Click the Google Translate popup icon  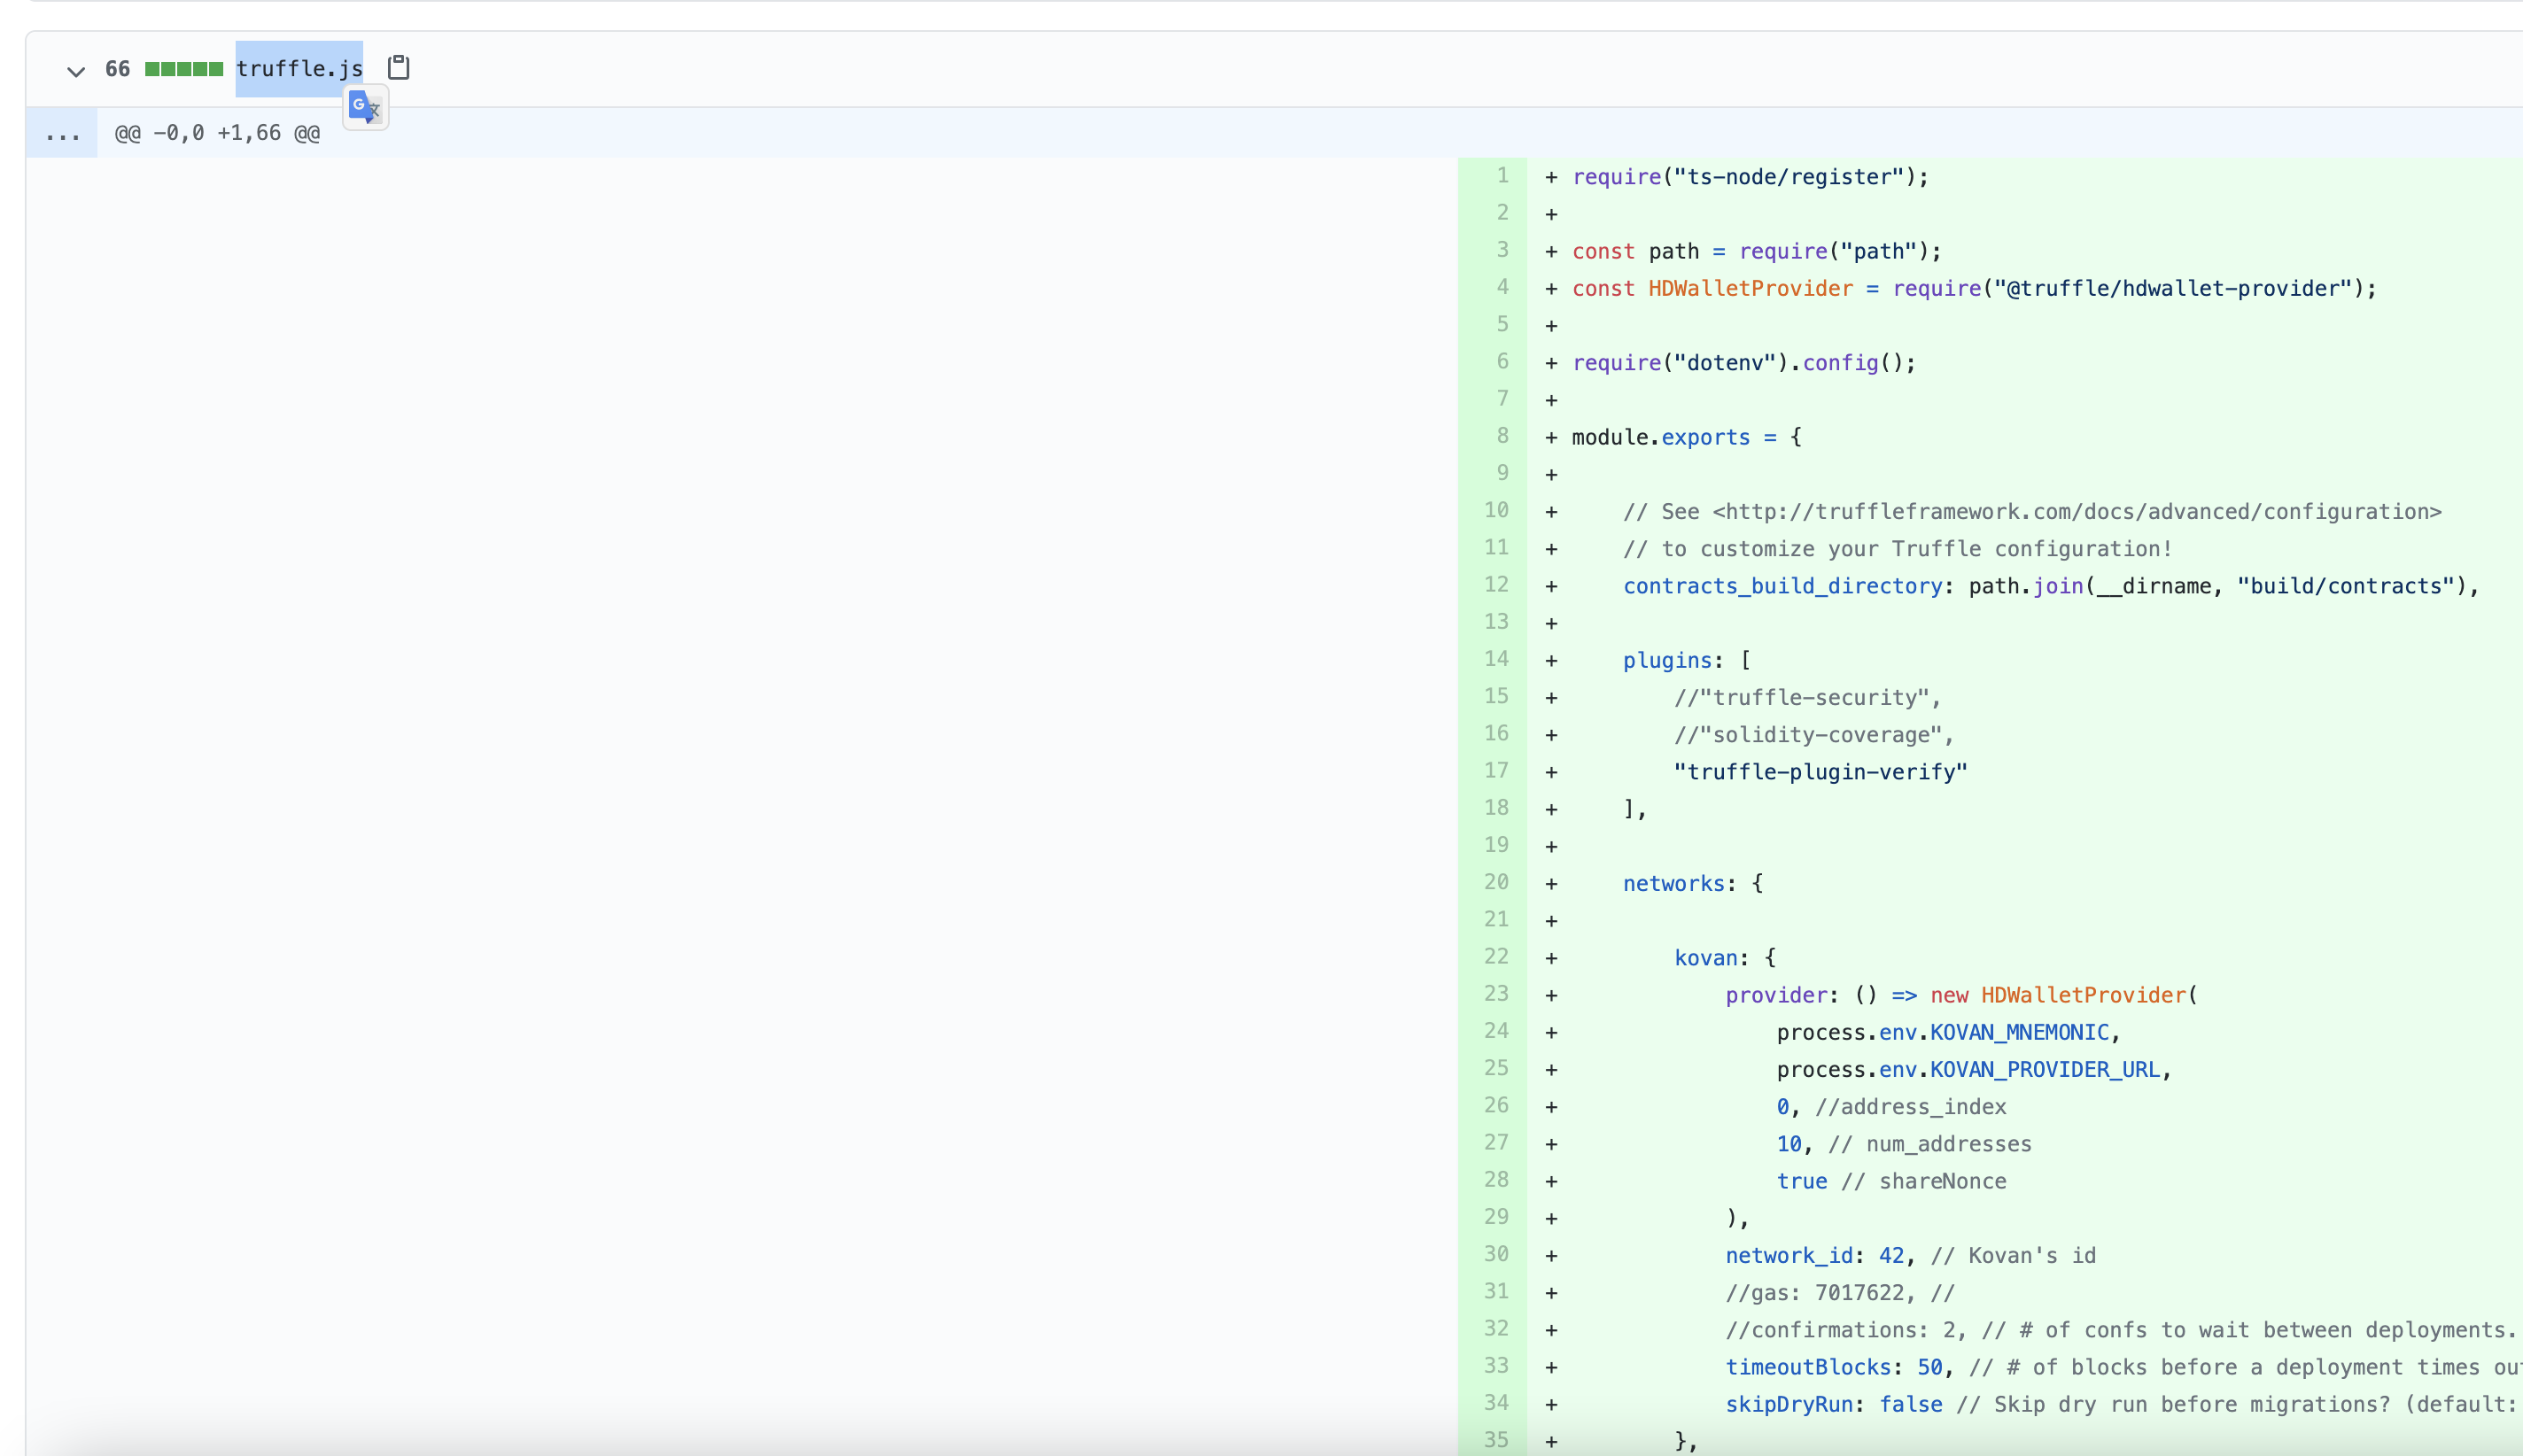click(365, 106)
